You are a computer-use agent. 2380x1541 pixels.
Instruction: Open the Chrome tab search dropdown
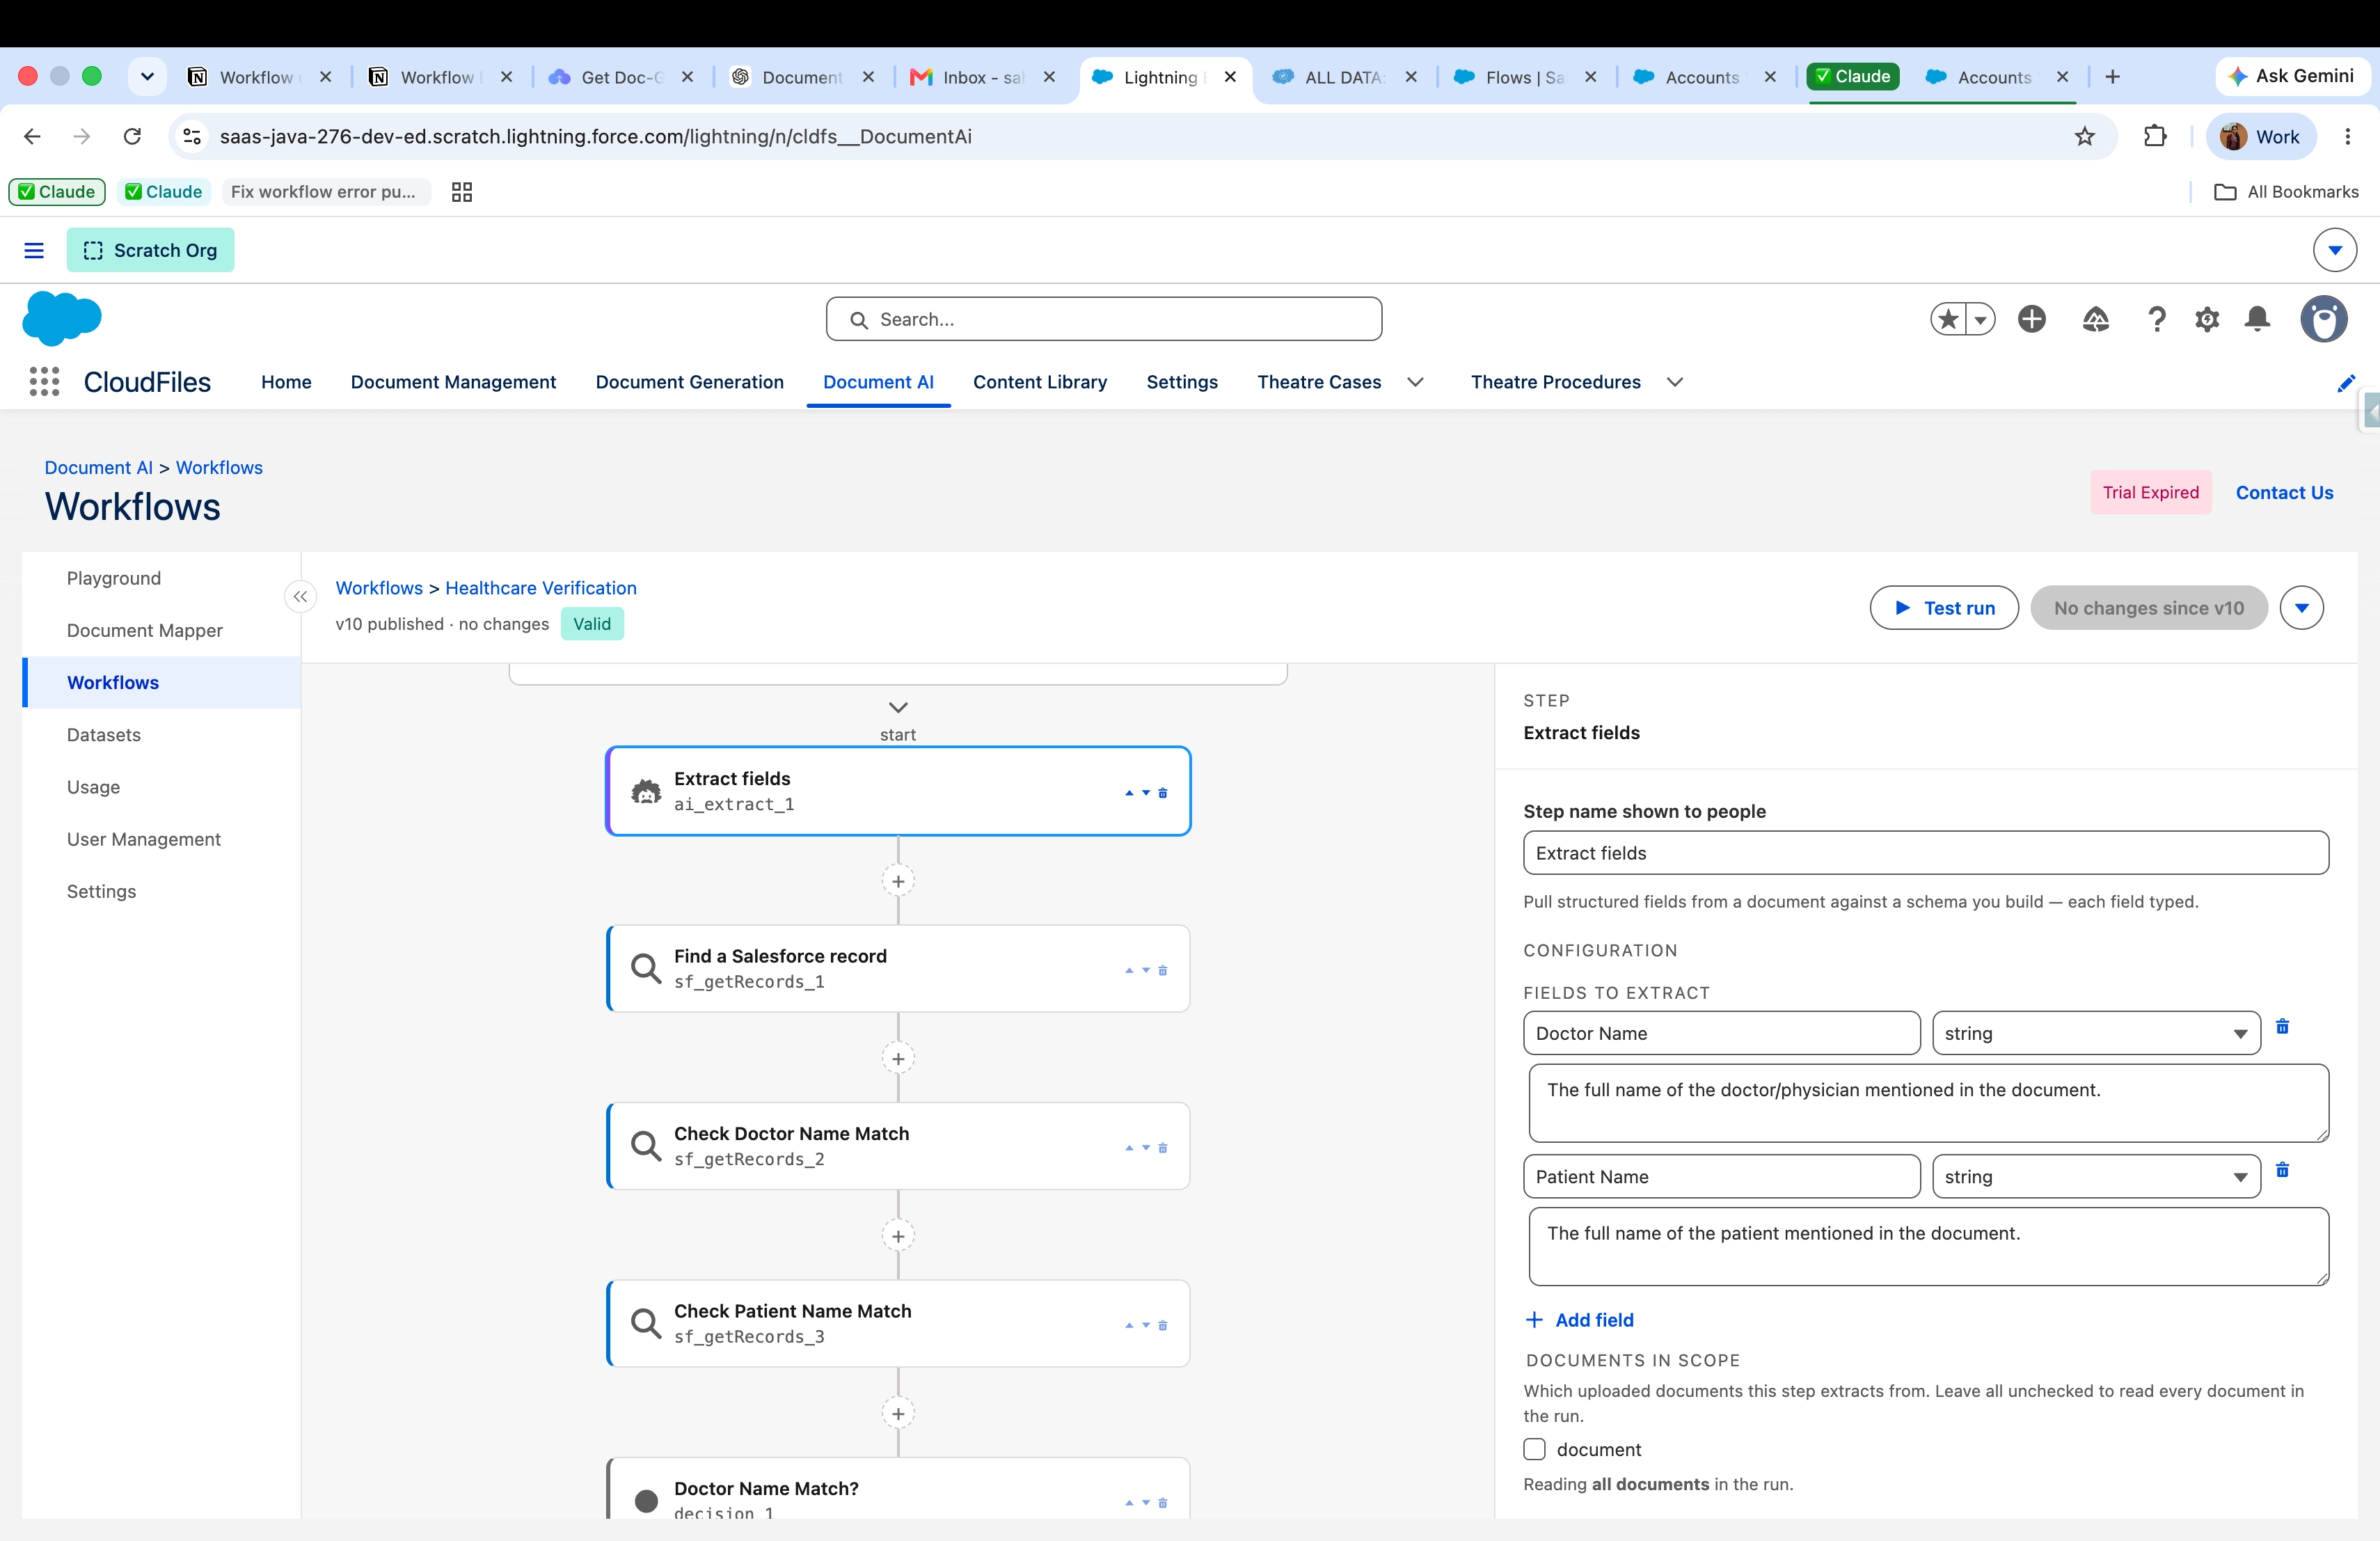147,77
